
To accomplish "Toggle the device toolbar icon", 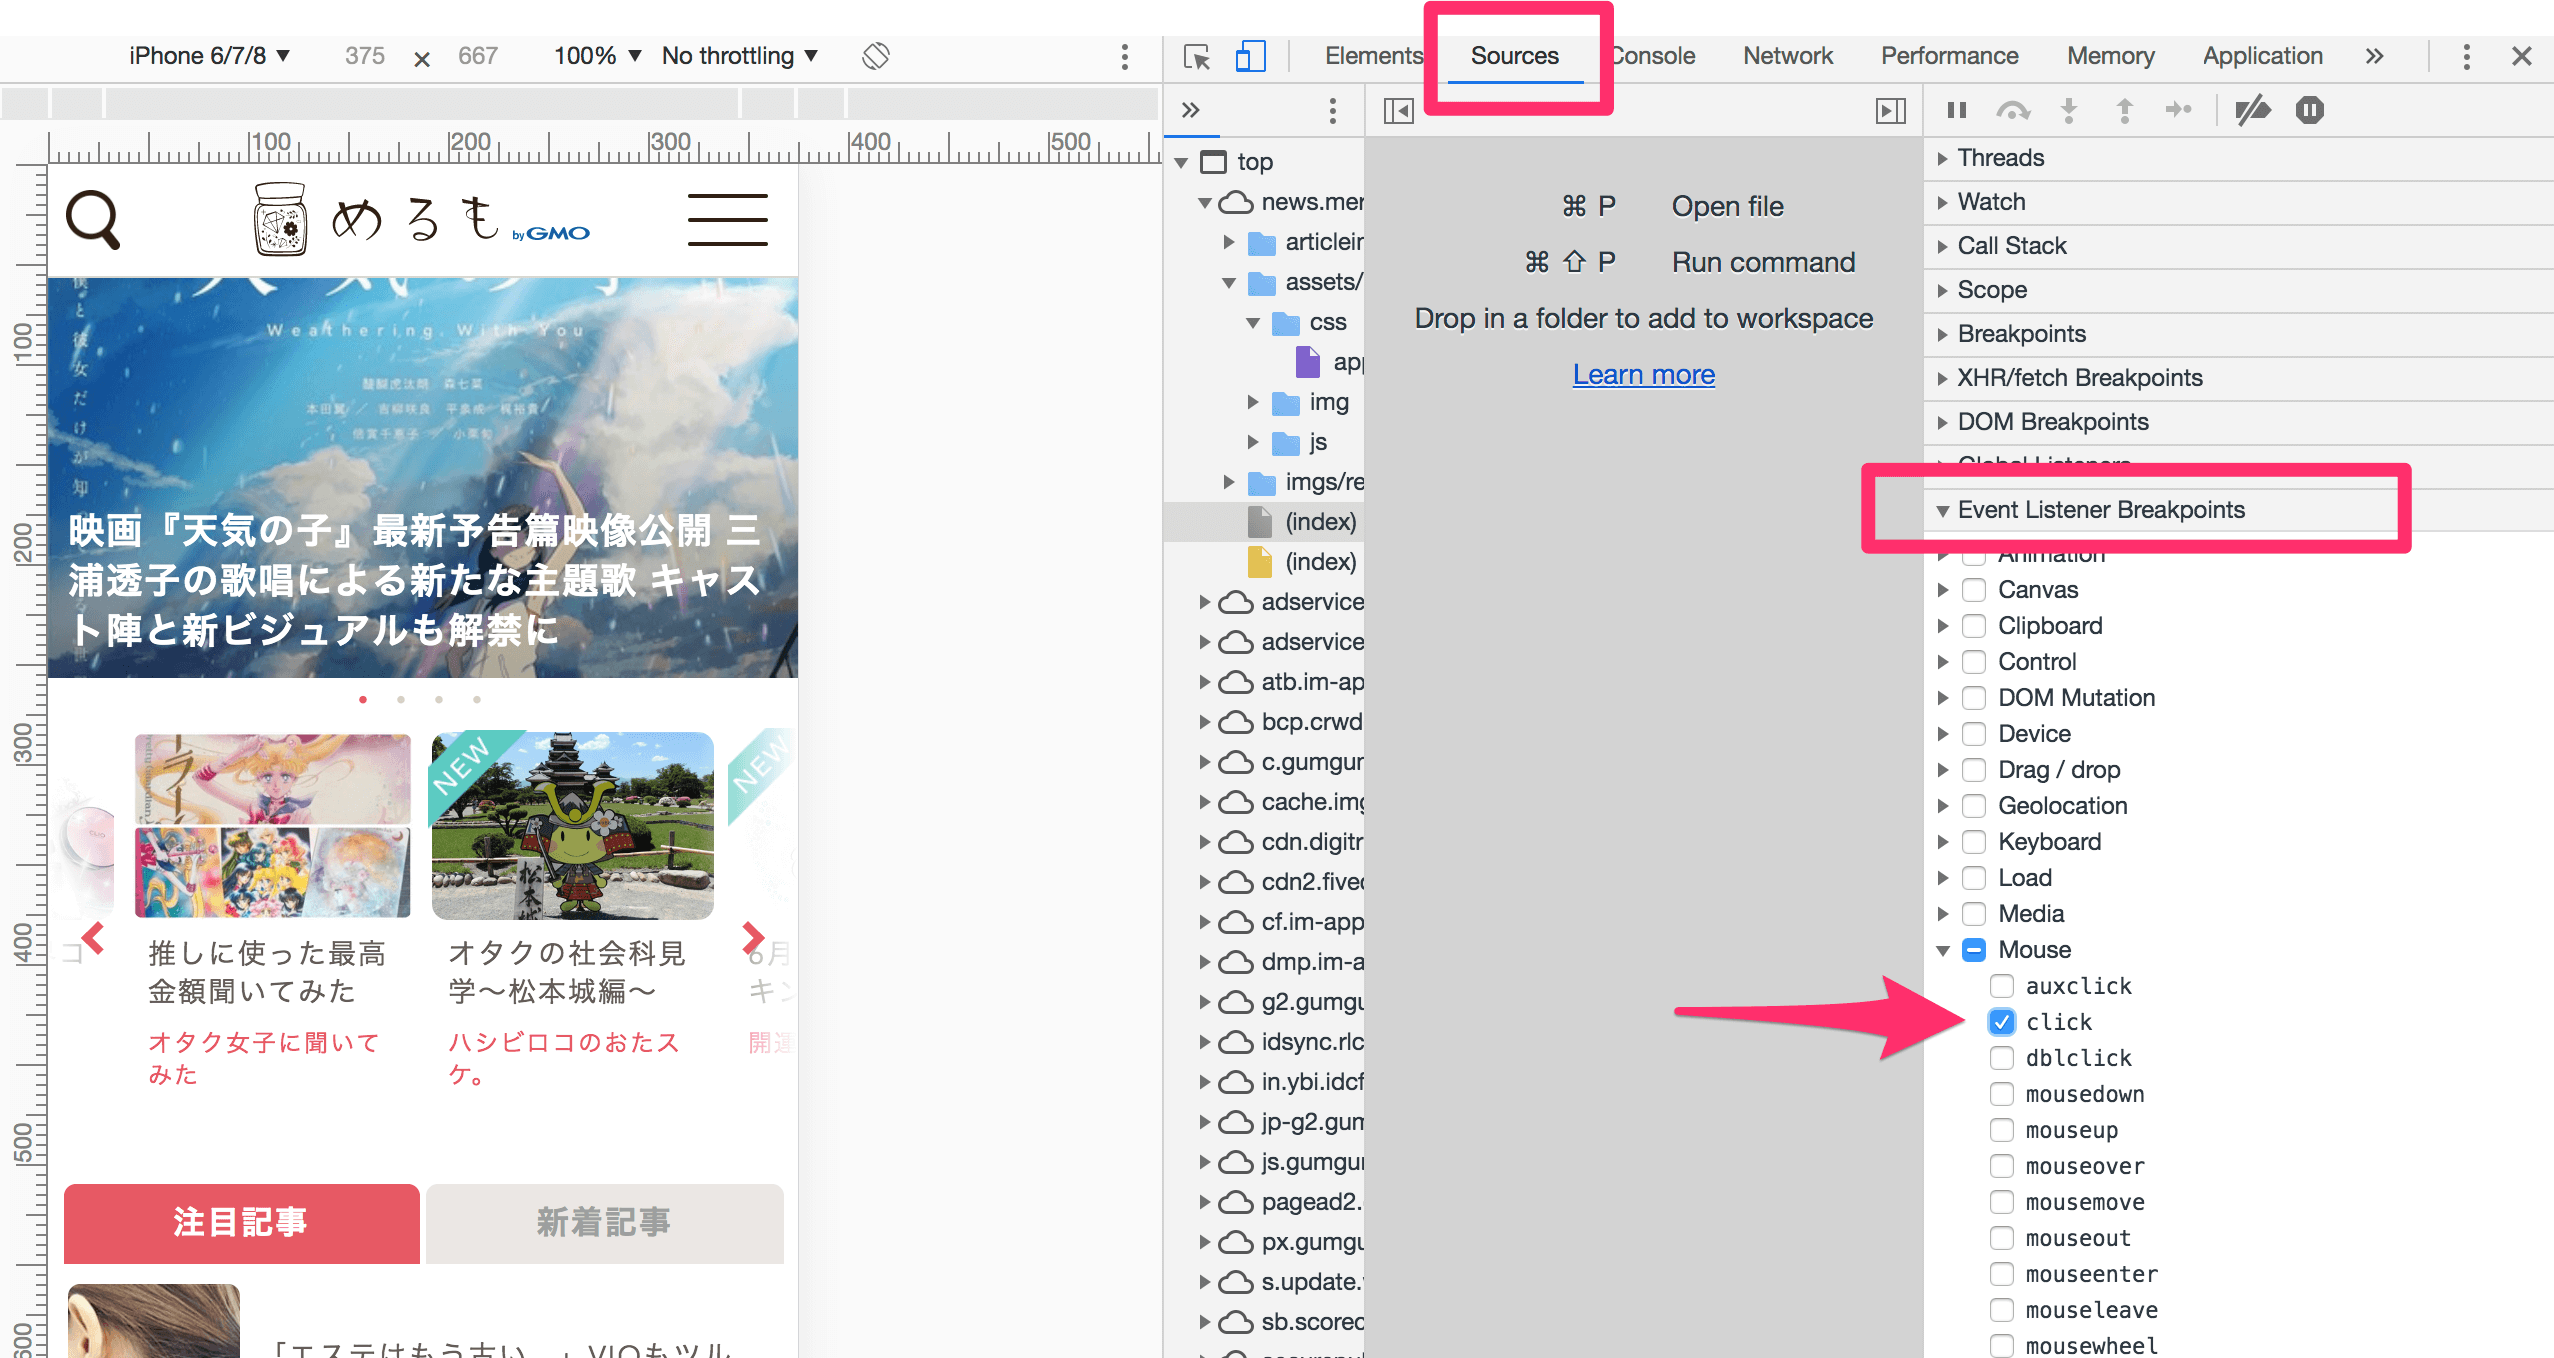I will click(1250, 57).
